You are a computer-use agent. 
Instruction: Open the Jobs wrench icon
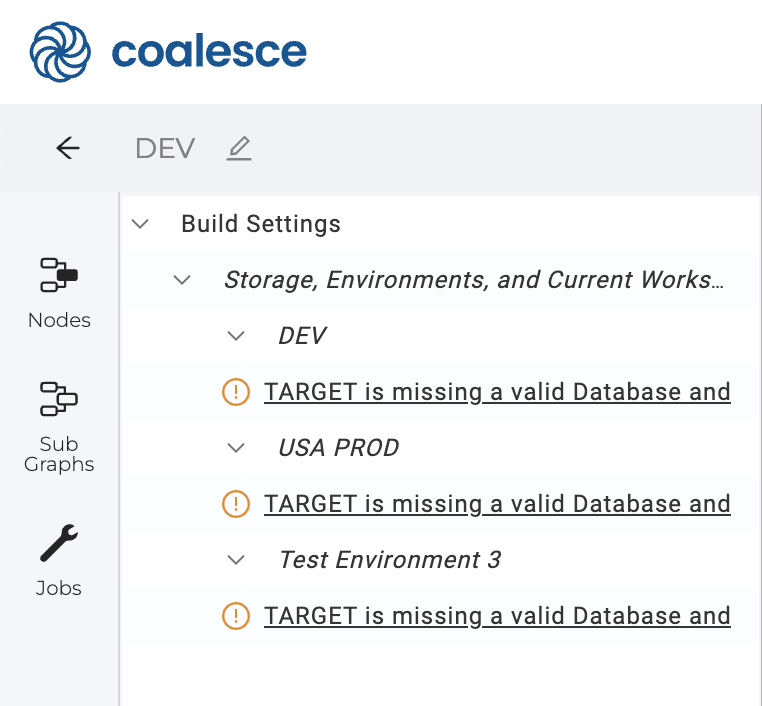[x=59, y=543]
